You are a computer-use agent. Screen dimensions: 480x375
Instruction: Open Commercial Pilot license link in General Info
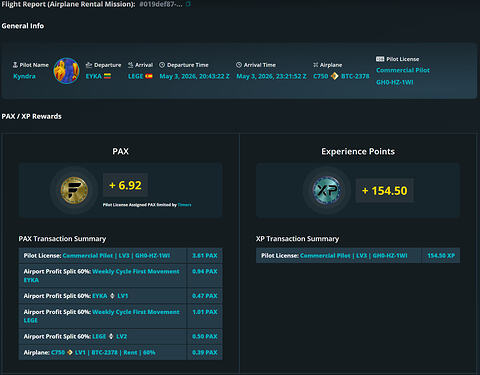[x=403, y=70]
